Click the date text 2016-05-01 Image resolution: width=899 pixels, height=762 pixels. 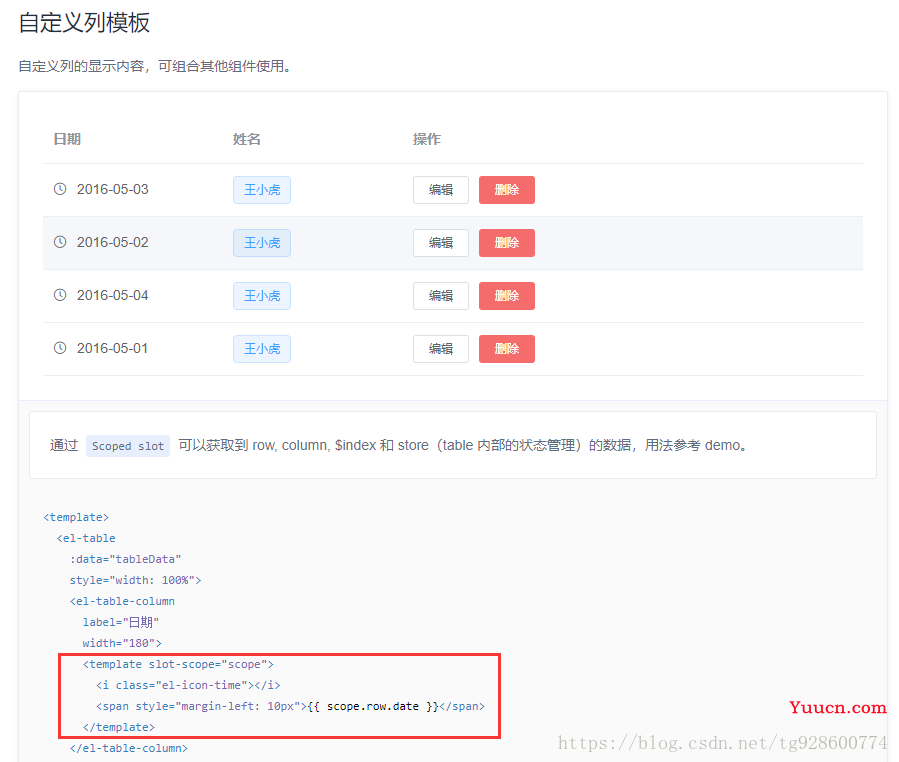pyautogui.click(x=112, y=349)
